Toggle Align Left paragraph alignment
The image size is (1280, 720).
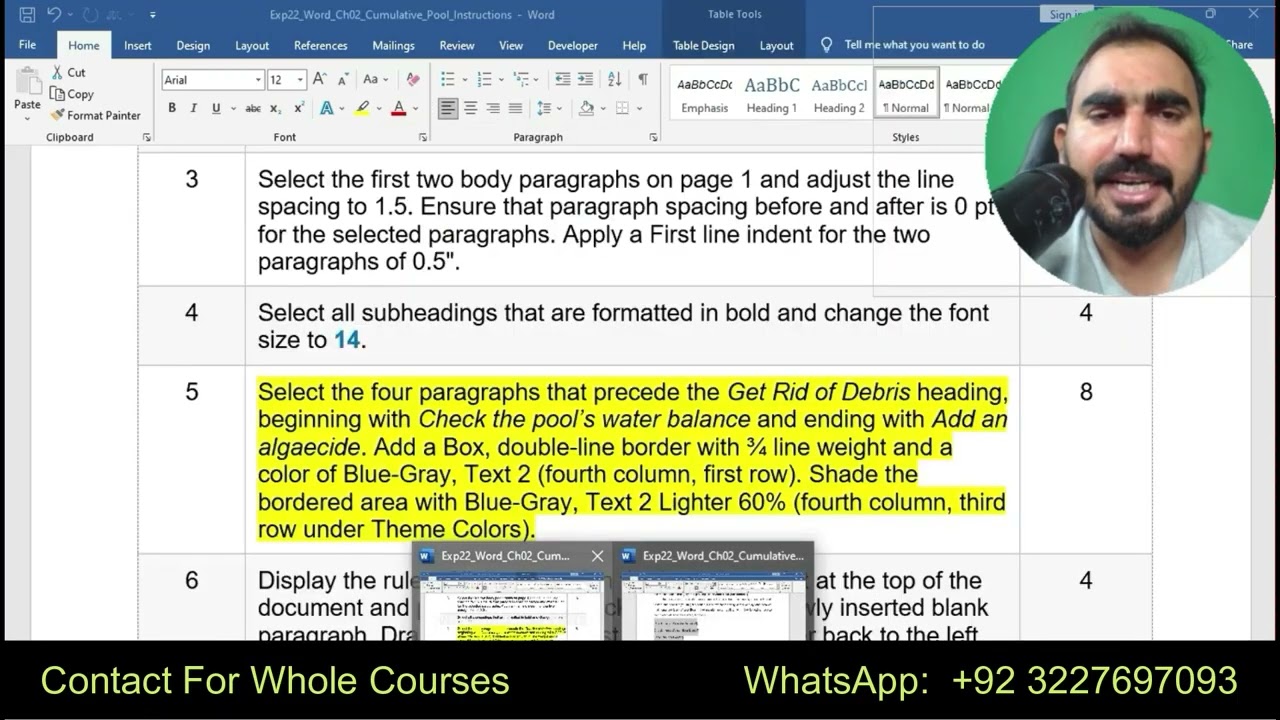tap(448, 108)
